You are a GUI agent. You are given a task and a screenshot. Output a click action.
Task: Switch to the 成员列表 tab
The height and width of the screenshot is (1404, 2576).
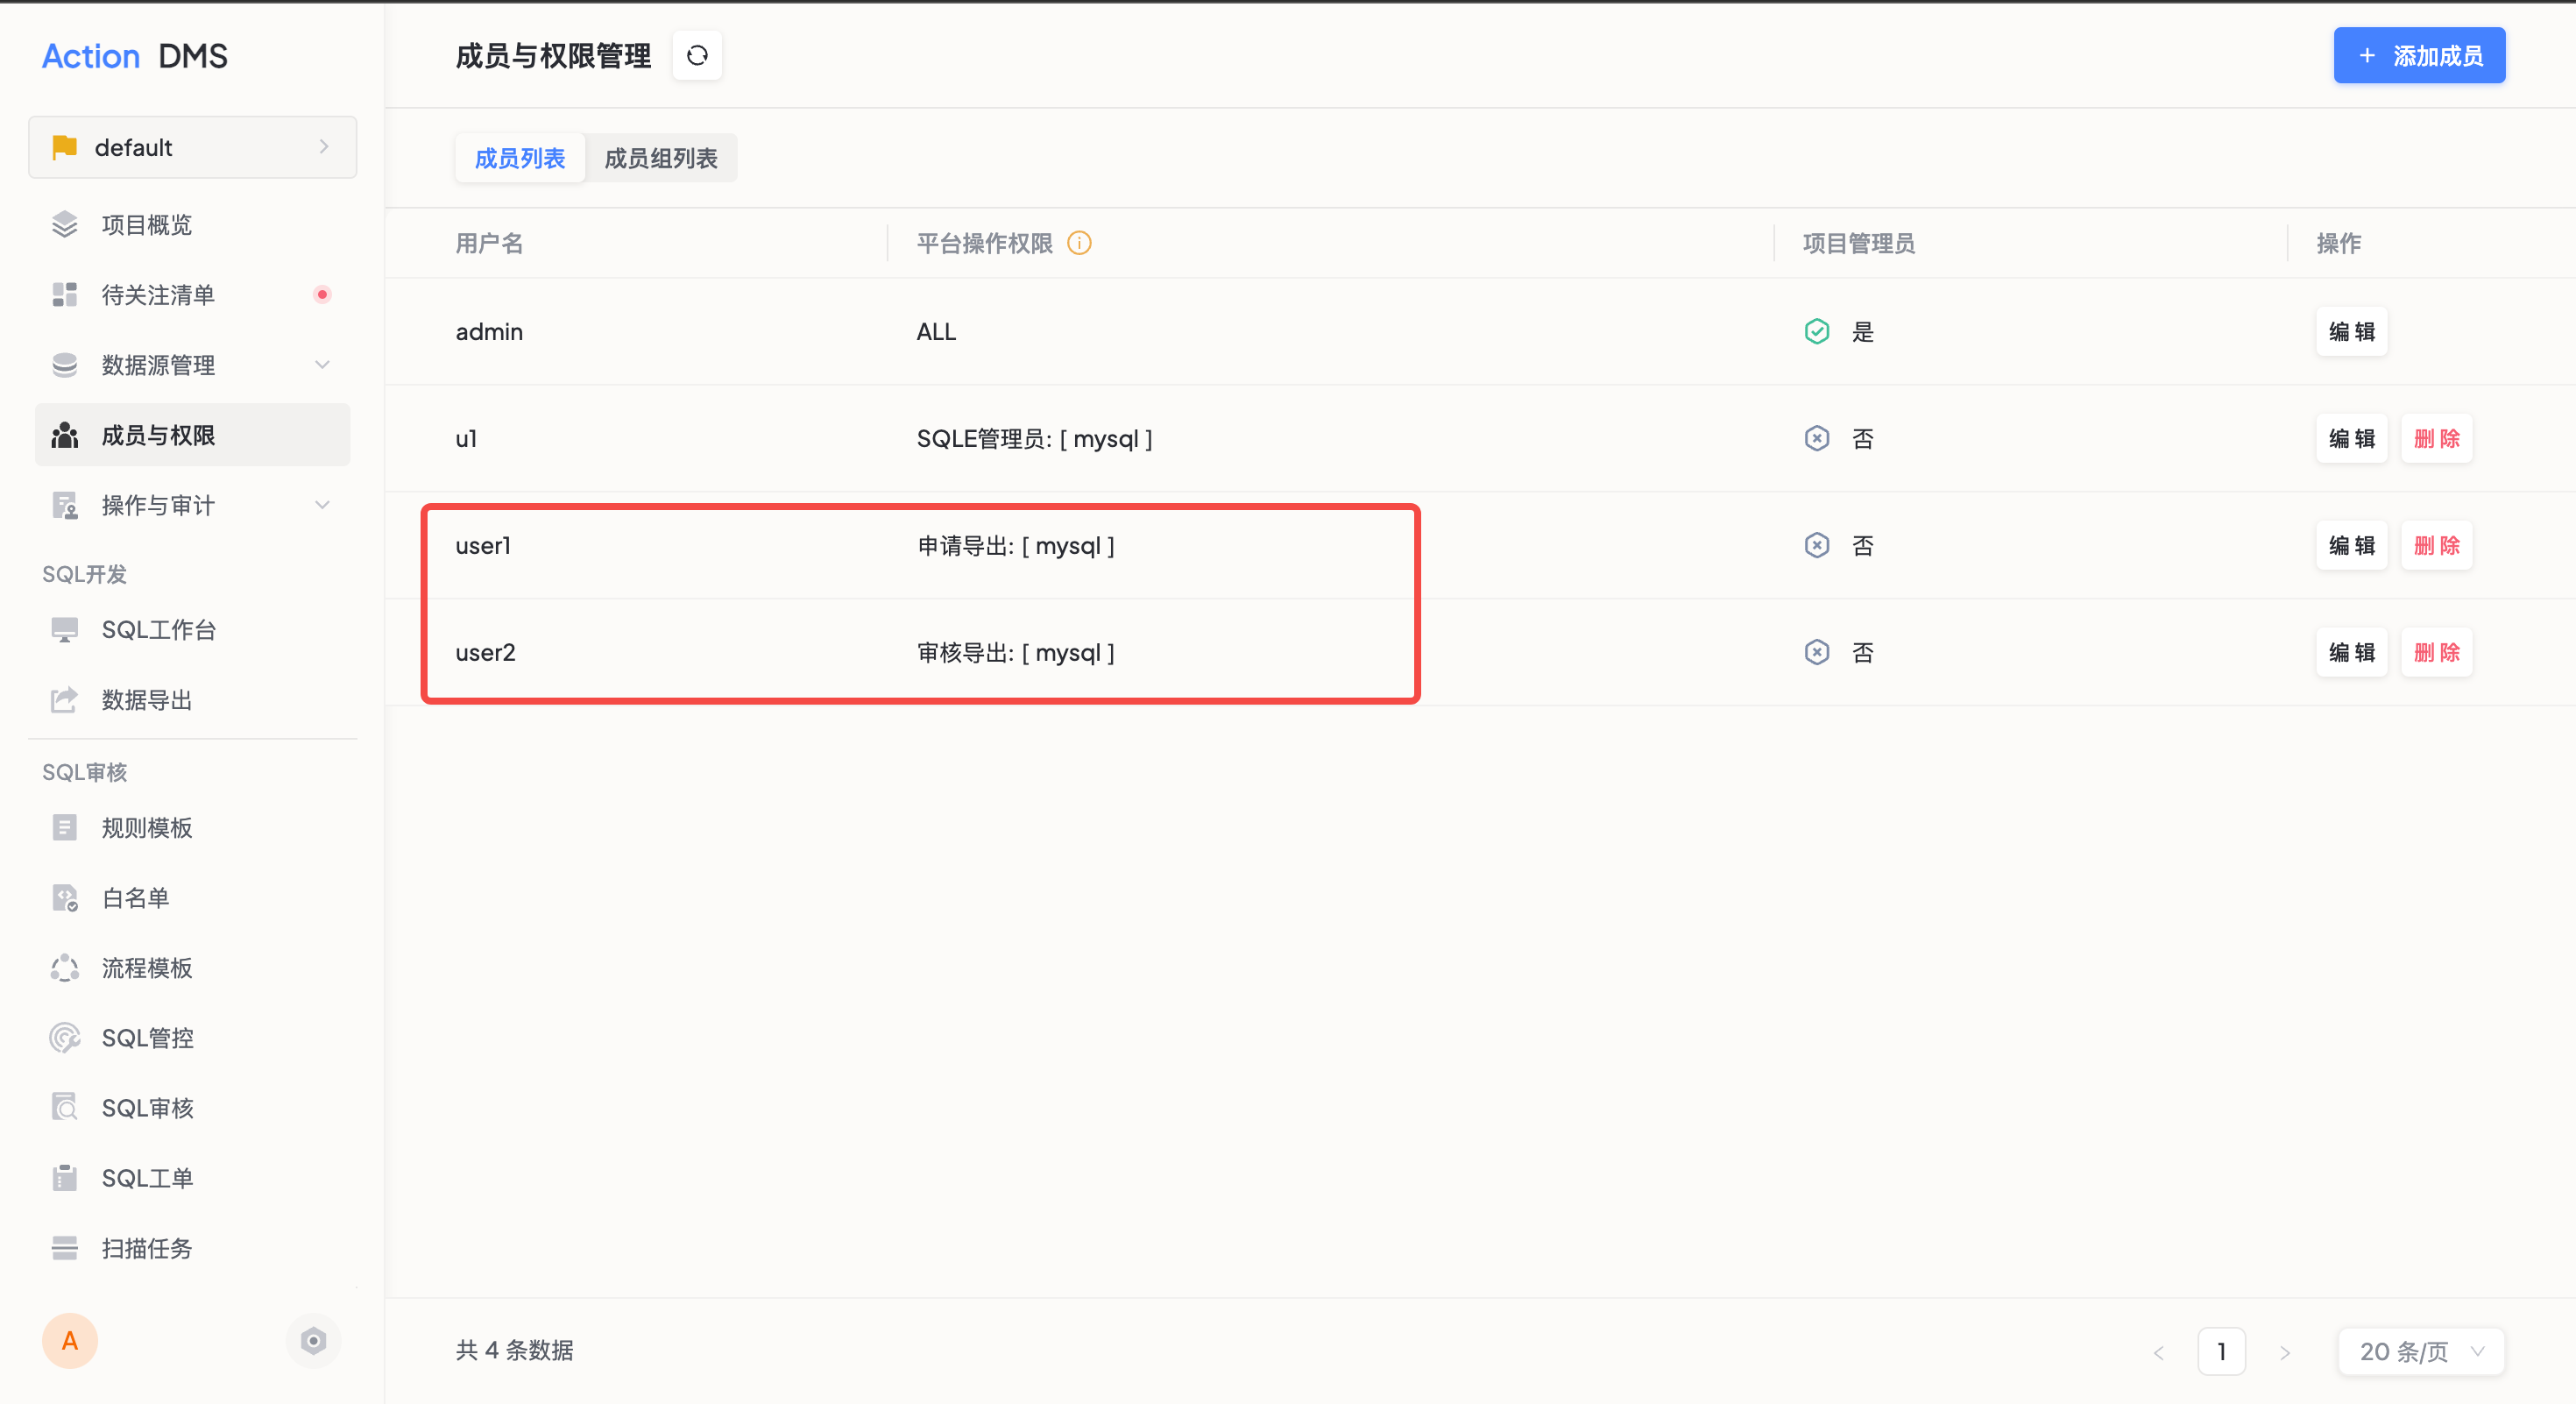click(520, 158)
